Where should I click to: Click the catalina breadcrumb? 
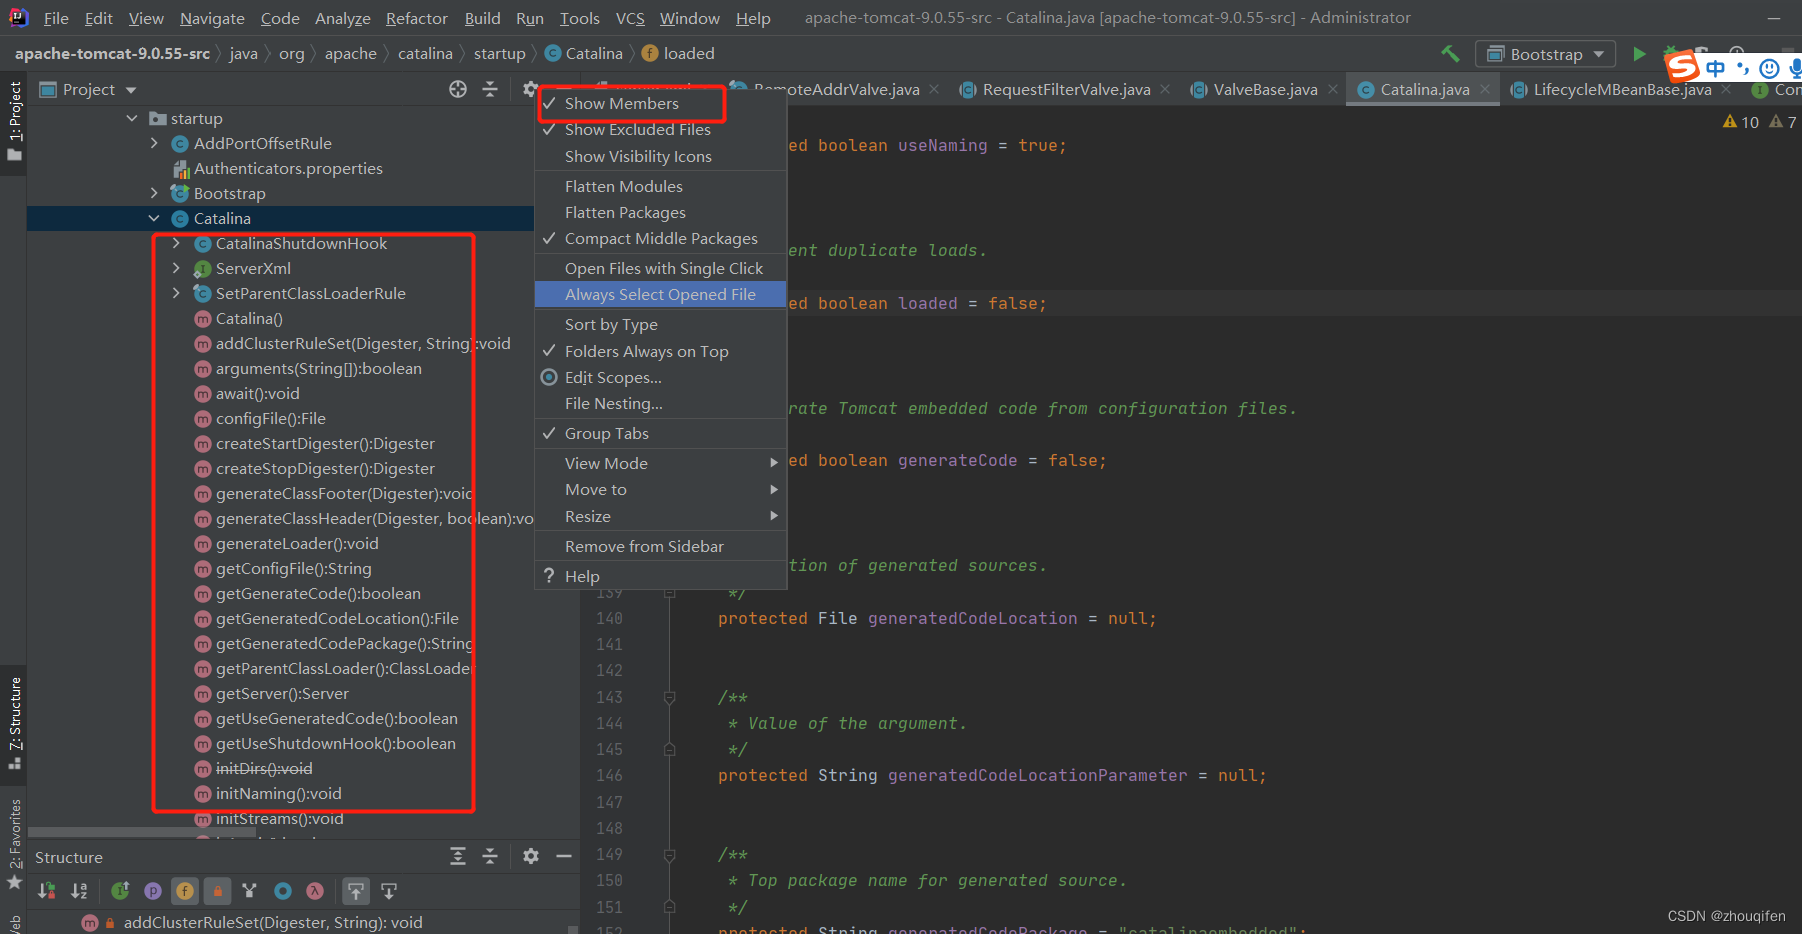click(425, 53)
